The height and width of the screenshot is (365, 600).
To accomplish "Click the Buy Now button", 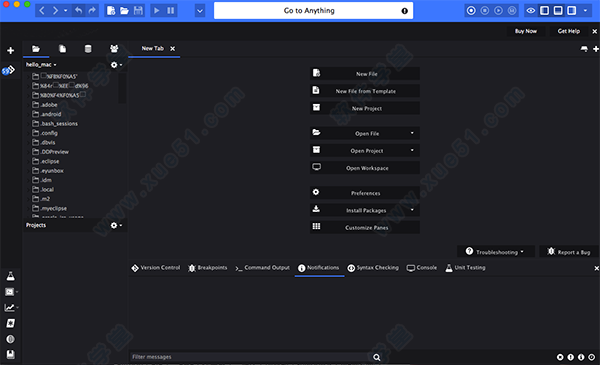I will [526, 31].
